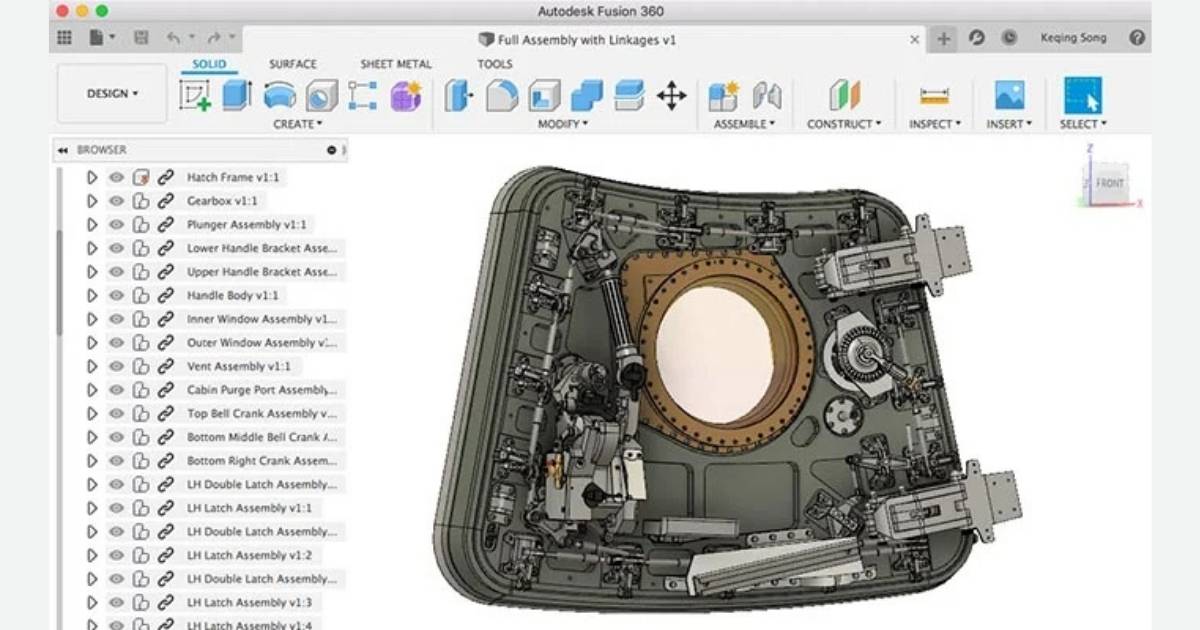Open the CREATE dropdown menu

[x=298, y=124]
